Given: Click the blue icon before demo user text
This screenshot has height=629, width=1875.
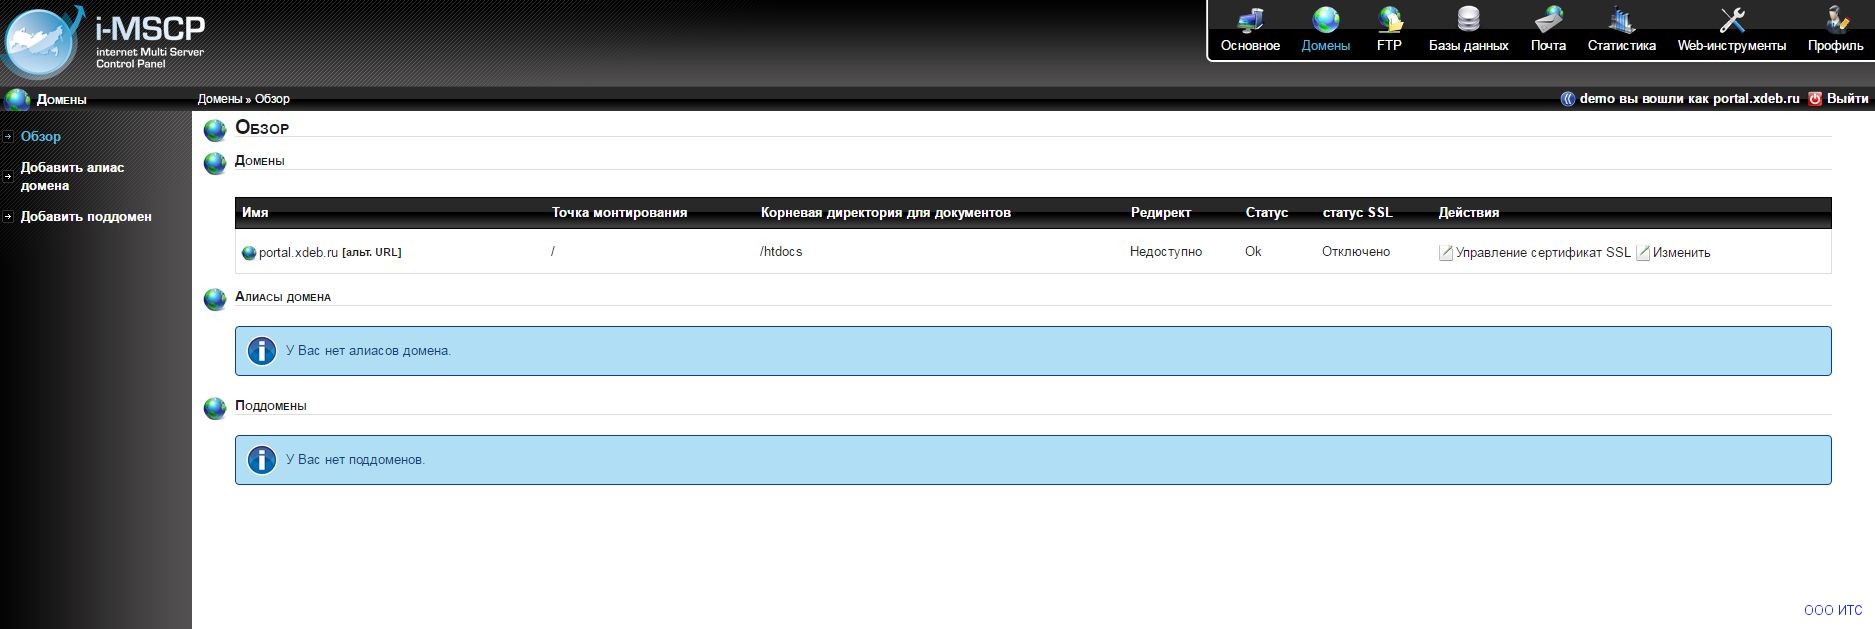Looking at the screenshot, I should pos(1568,99).
